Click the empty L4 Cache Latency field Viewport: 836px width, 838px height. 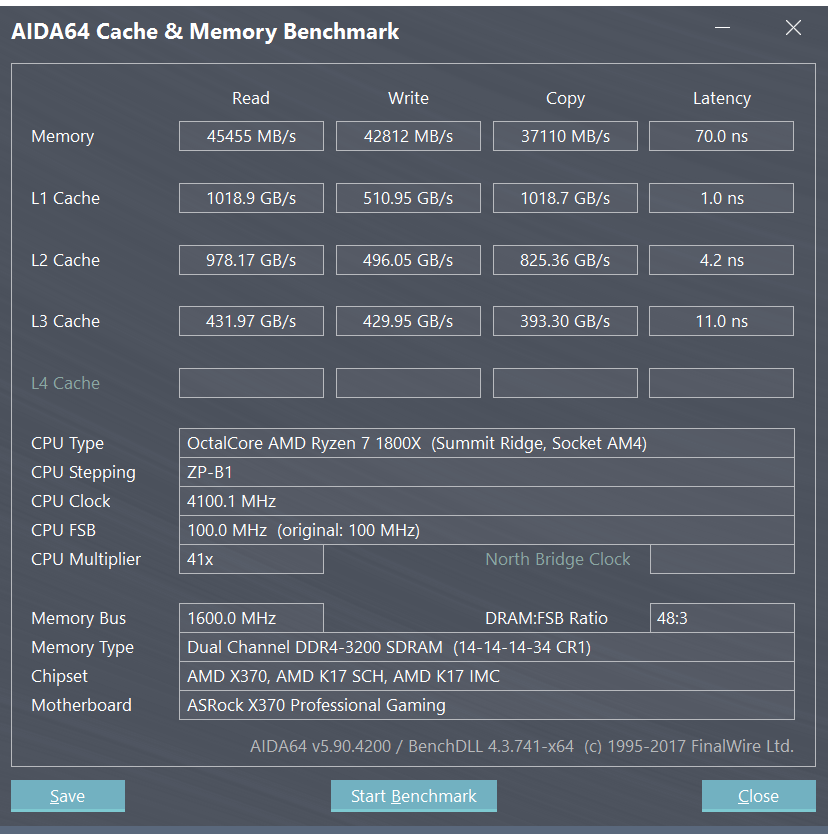pyautogui.click(x=722, y=383)
